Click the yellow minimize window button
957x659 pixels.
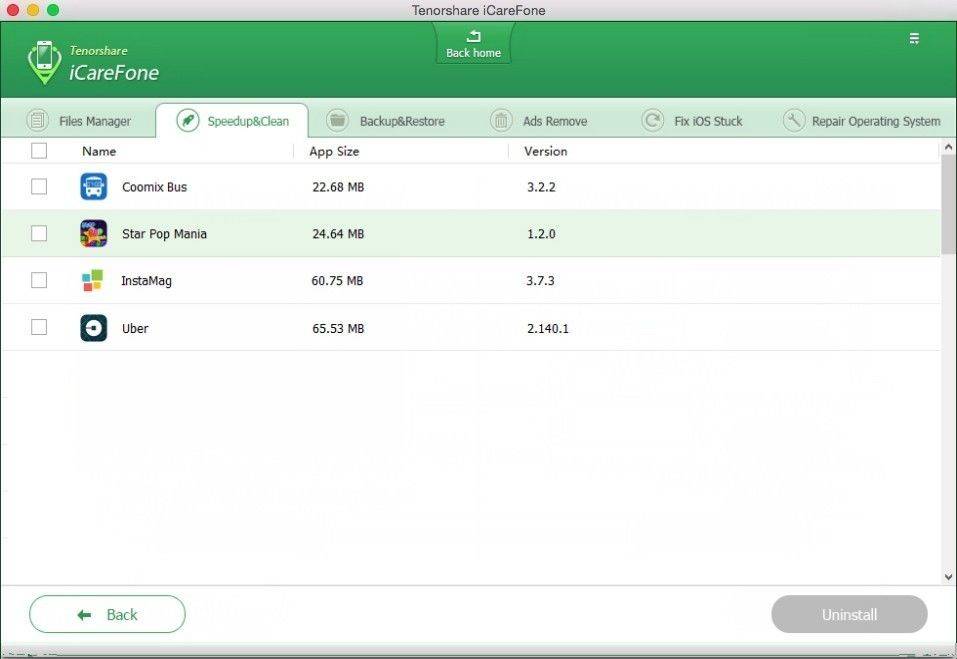coord(33,10)
